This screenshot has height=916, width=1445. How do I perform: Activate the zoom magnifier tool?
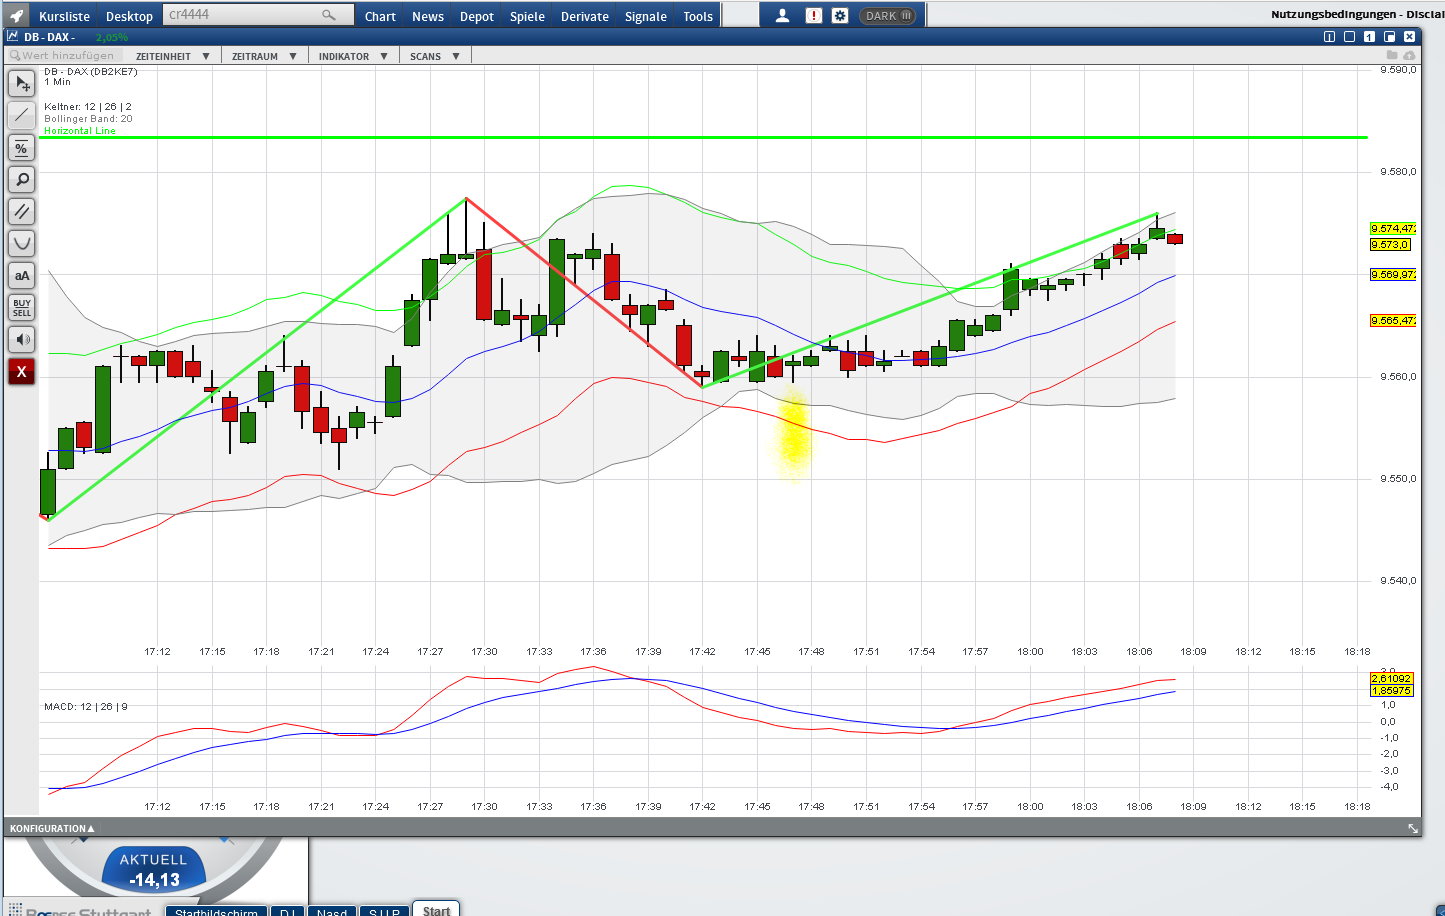(21, 179)
